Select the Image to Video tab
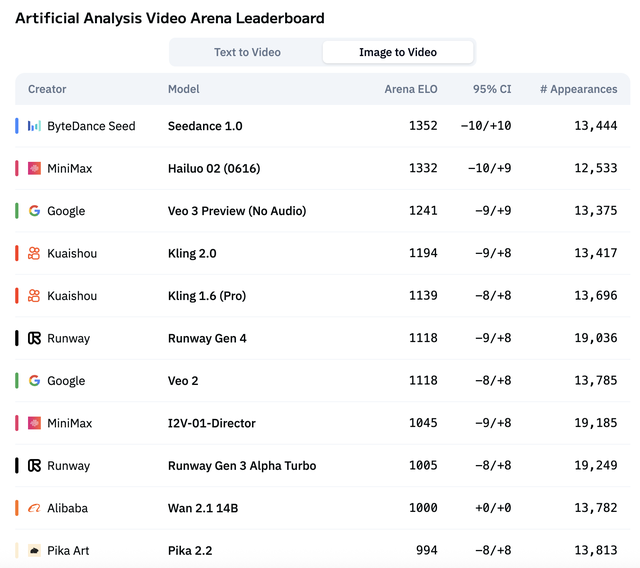This screenshot has height=568, width=640. (398, 52)
